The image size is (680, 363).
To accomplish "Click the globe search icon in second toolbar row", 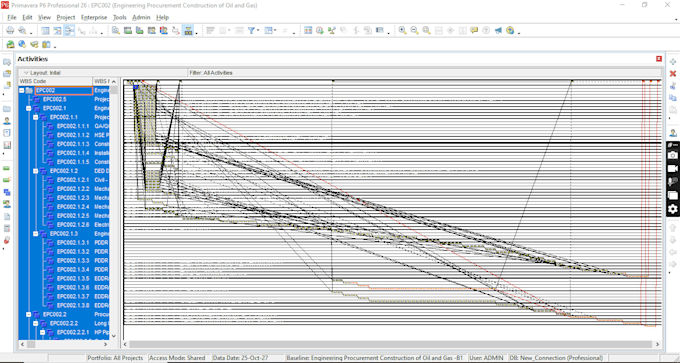I will (x=22, y=44).
